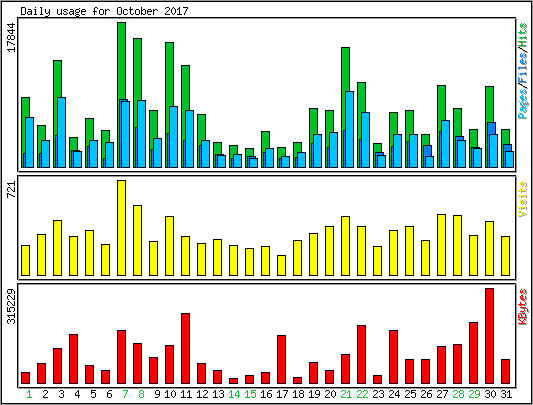Click the red KBytes bar for day 22
Screen dimensions: 533x405
362,354
